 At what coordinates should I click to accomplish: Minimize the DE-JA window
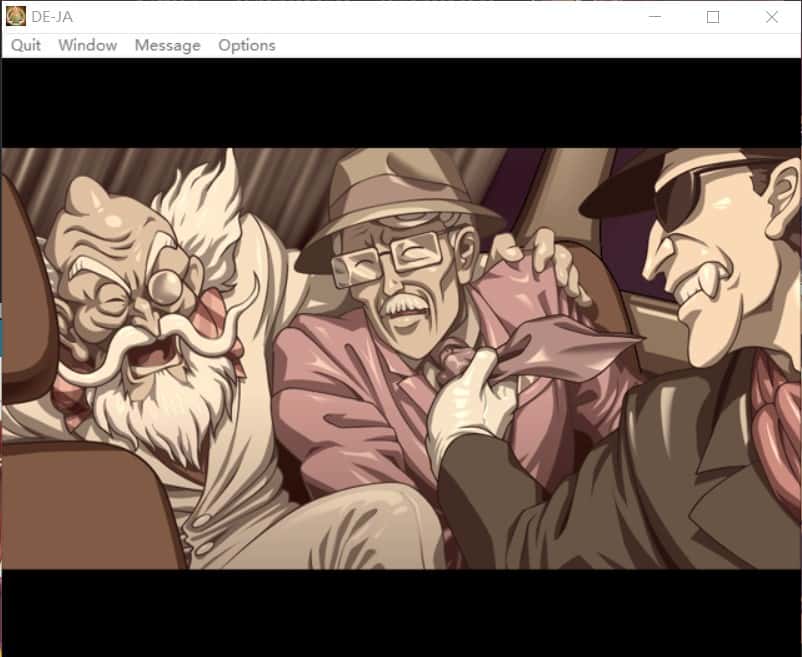pyautogui.click(x=655, y=17)
